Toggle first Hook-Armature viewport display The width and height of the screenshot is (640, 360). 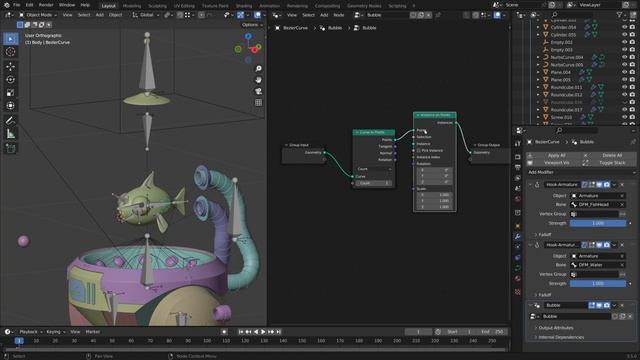[x=599, y=184]
